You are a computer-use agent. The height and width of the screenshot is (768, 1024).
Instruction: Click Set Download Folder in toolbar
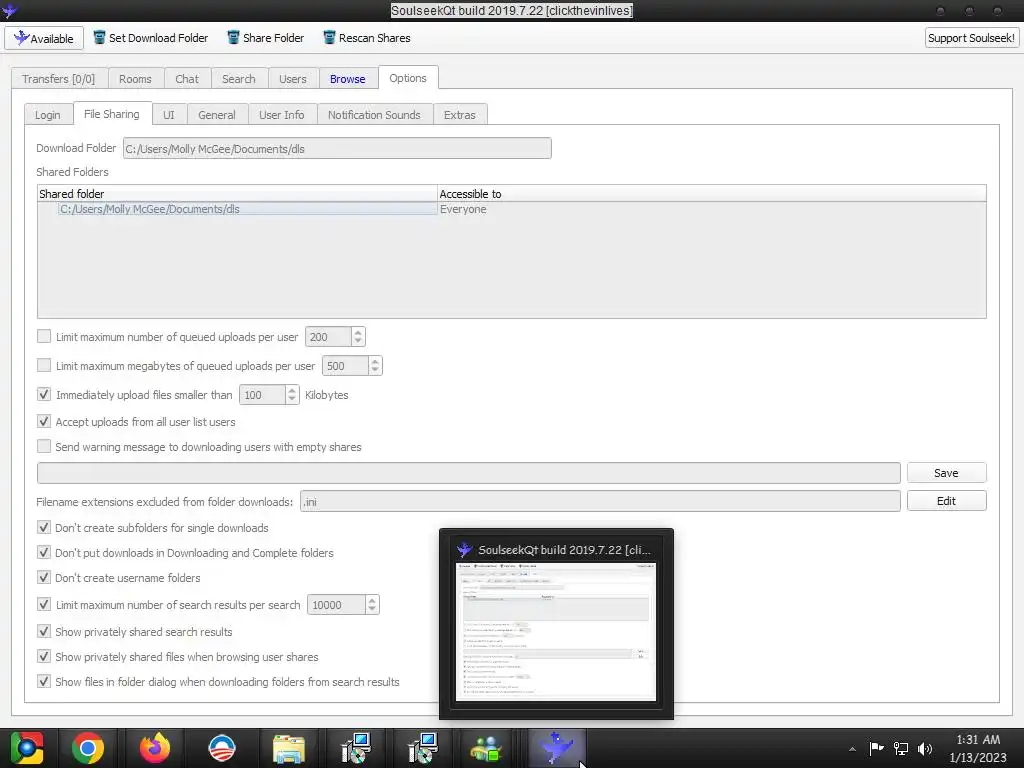[150, 38]
